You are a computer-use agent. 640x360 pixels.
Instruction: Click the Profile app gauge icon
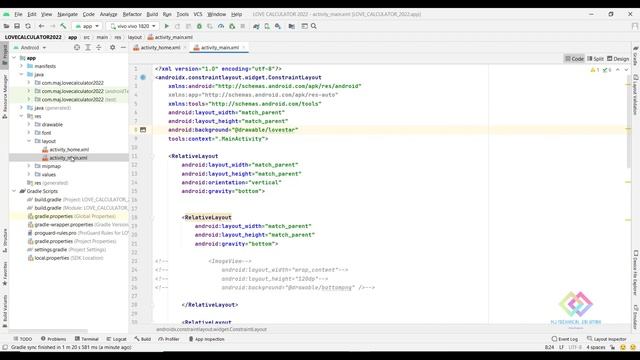coord(221,26)
